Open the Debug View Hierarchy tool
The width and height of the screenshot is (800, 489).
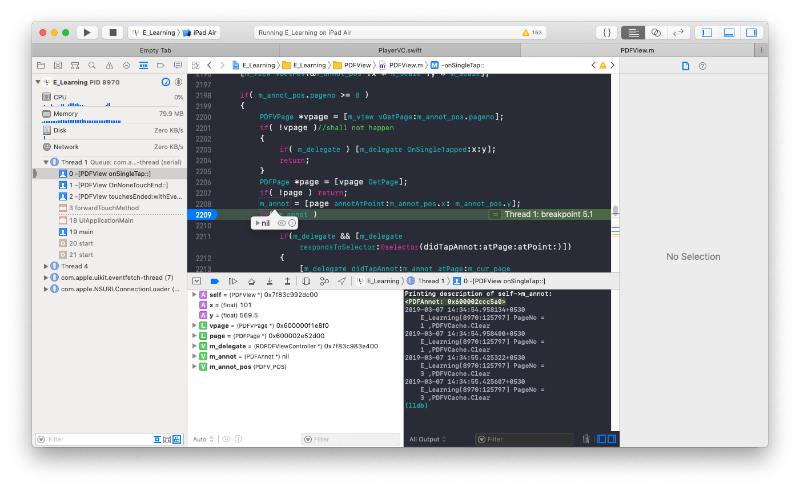pos(308,282)
